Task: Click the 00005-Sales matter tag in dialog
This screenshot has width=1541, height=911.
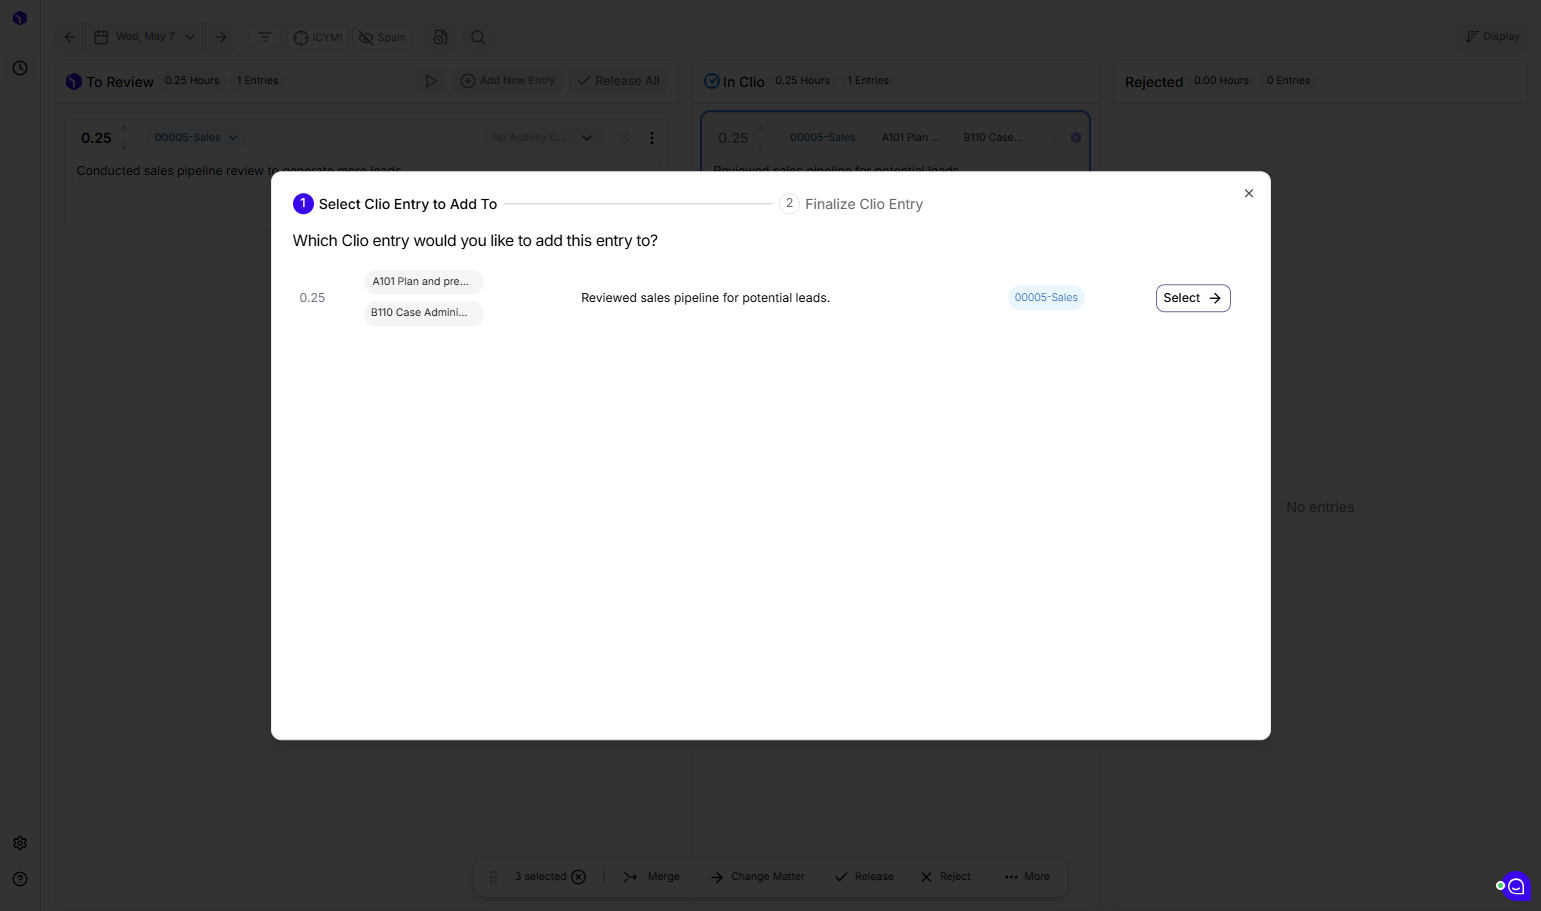Action: coord(1046,298)
